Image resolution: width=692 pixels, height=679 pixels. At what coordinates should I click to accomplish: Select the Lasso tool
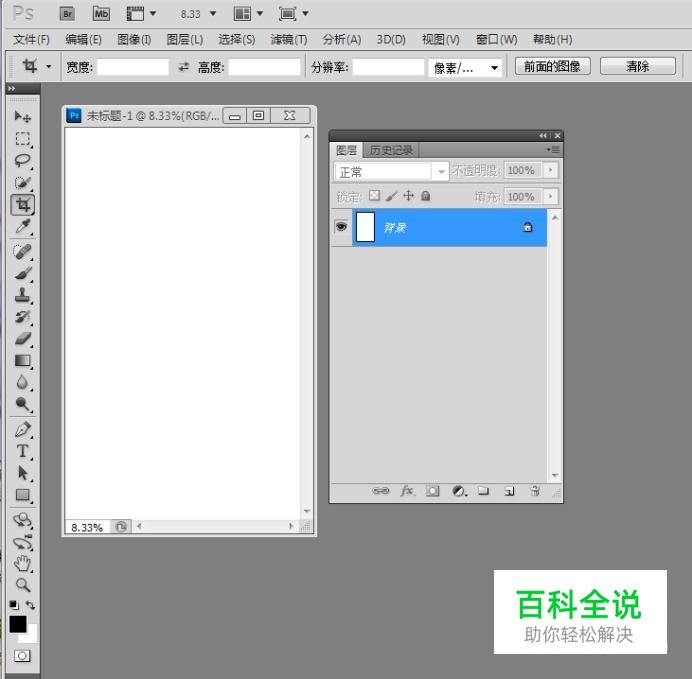point(23,161)
